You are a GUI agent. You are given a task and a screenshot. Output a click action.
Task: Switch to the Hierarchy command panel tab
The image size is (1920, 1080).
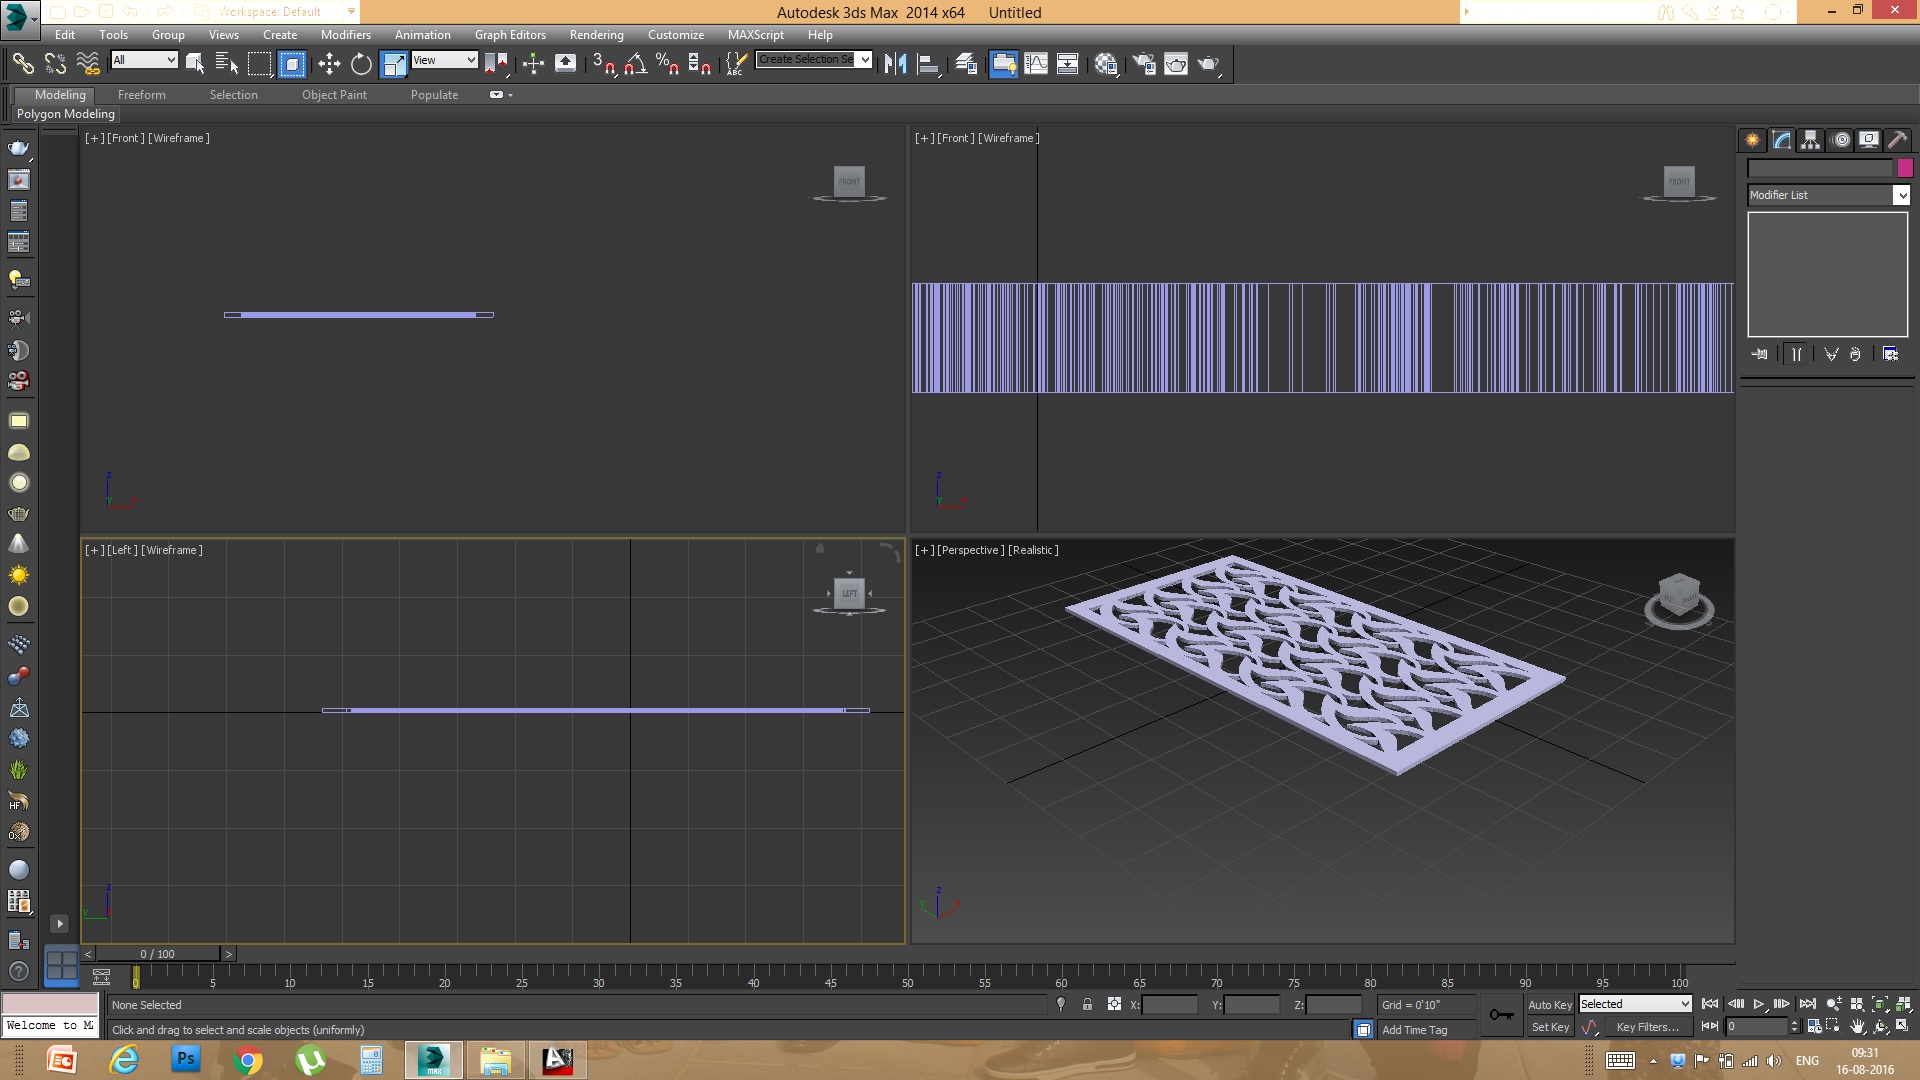click(1810, 140)
